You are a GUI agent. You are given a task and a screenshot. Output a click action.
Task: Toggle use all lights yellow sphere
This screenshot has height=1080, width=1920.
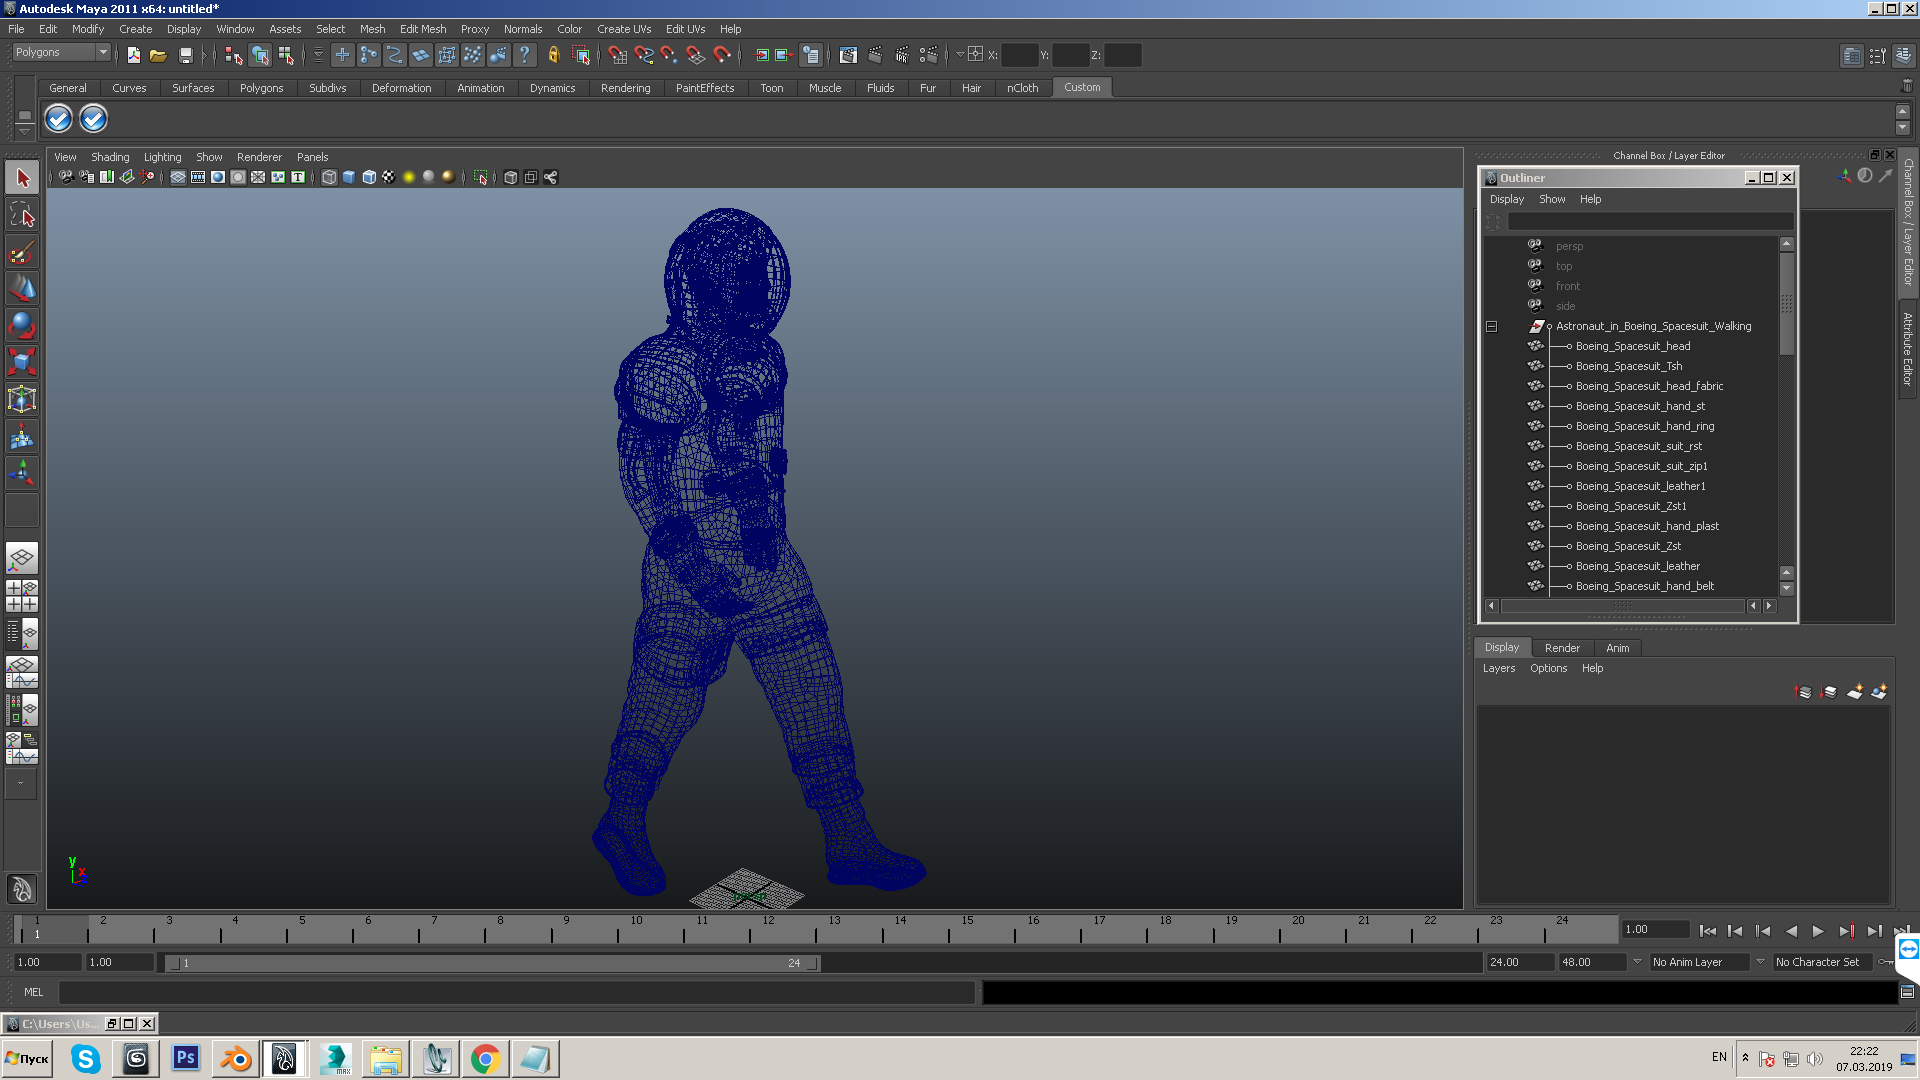pyautogui.click(x=409, y=177)
